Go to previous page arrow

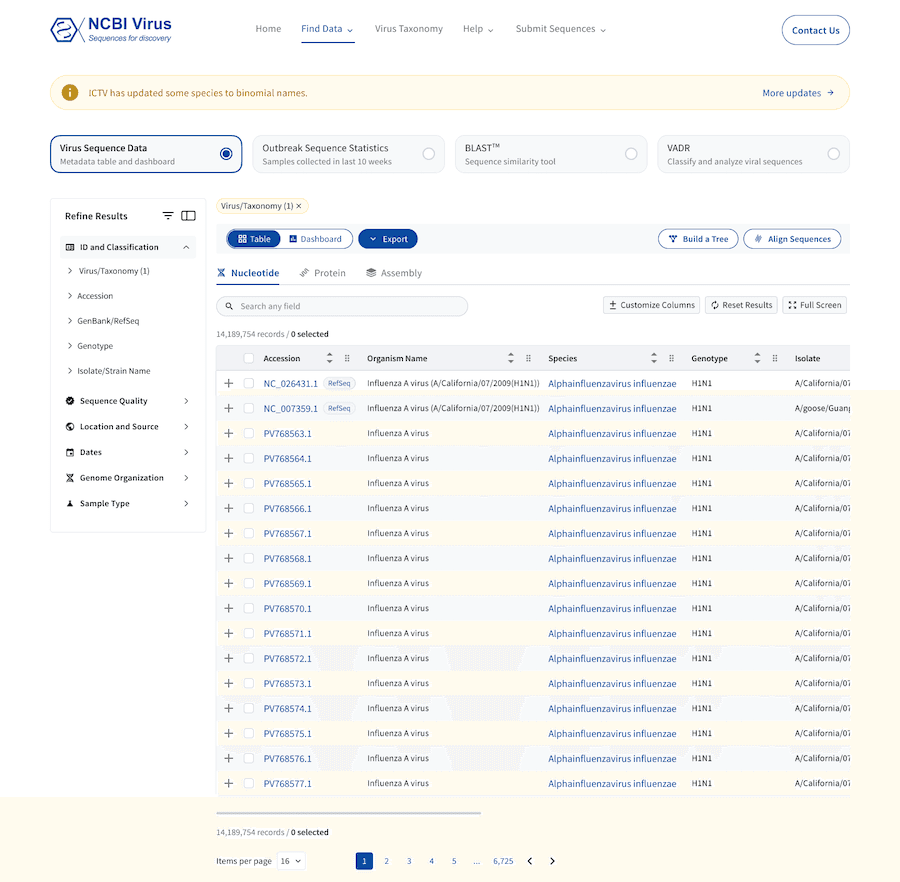coord(530,861)
